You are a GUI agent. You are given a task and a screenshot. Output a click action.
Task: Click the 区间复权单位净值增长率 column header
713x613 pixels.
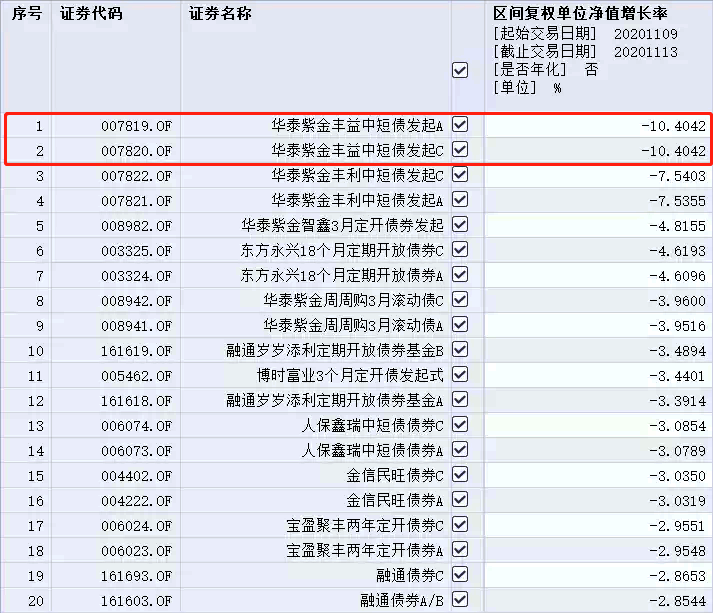tap(580, 14)
